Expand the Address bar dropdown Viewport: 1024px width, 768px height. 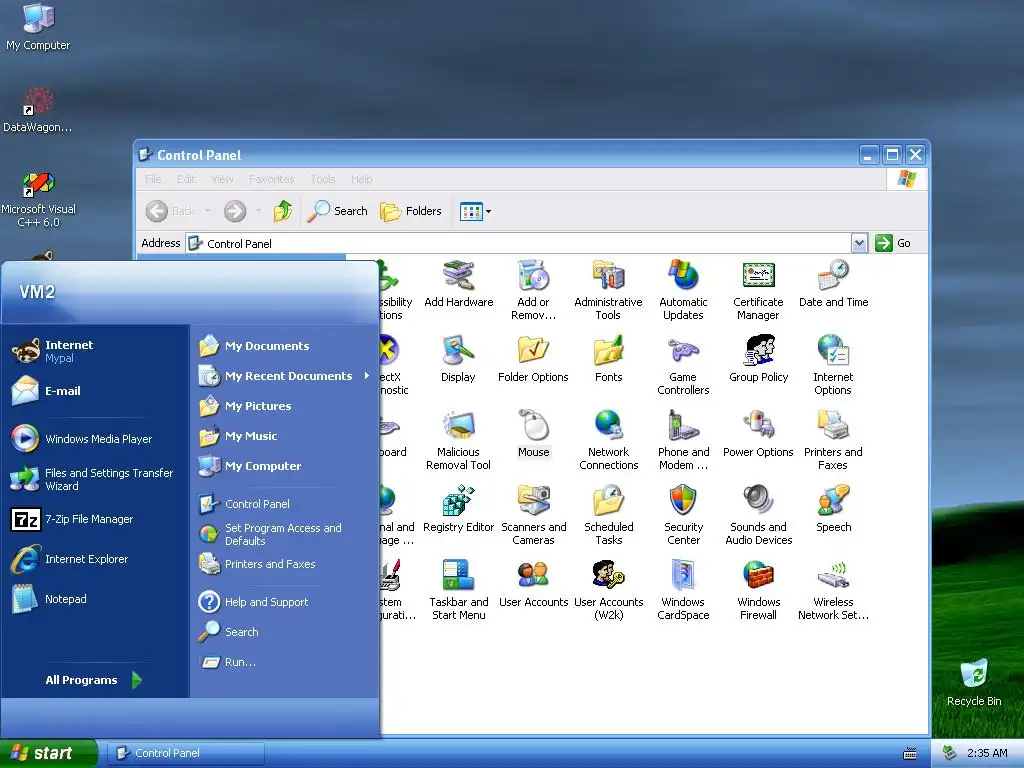[x=859, y=243]
